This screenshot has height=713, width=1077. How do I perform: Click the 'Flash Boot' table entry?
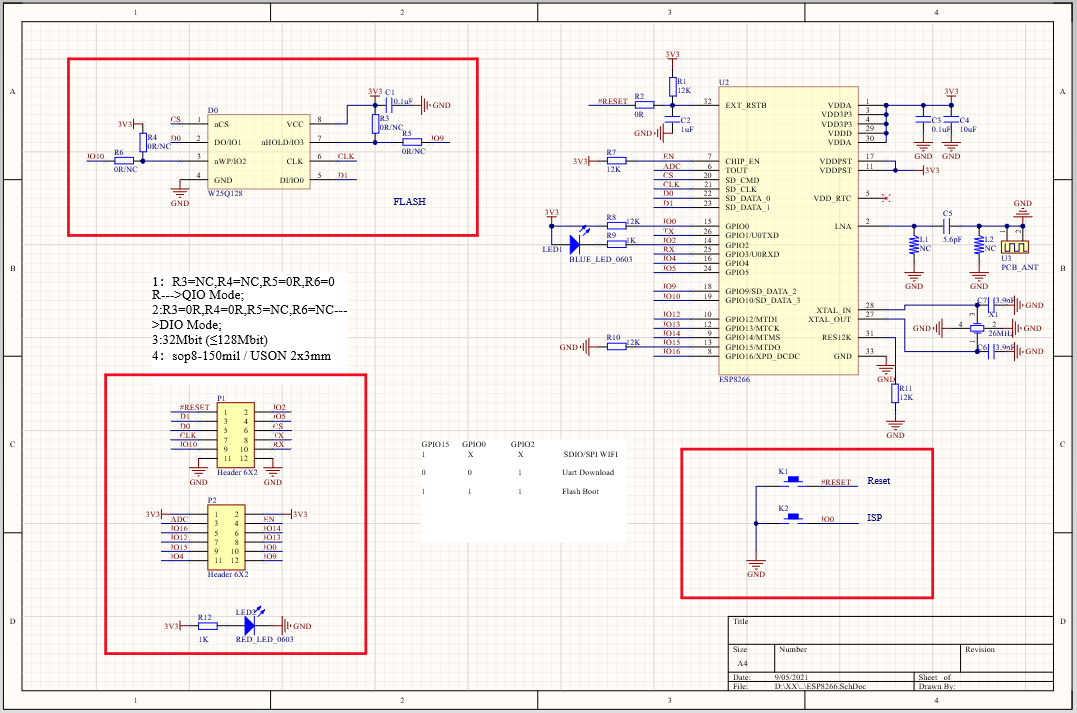click(580, 491)
